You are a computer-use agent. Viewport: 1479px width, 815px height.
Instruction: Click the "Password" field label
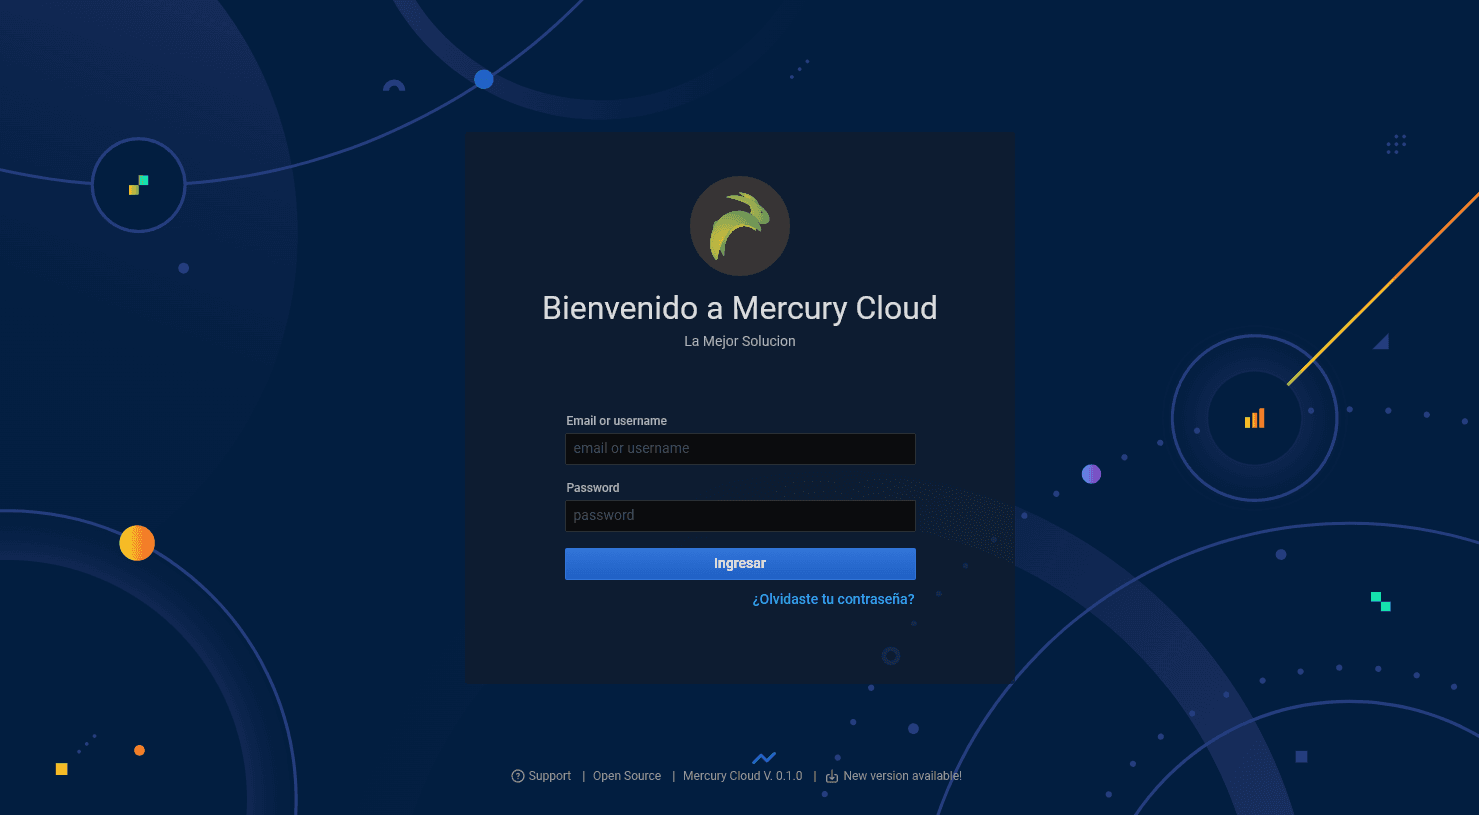pos(592,487)
